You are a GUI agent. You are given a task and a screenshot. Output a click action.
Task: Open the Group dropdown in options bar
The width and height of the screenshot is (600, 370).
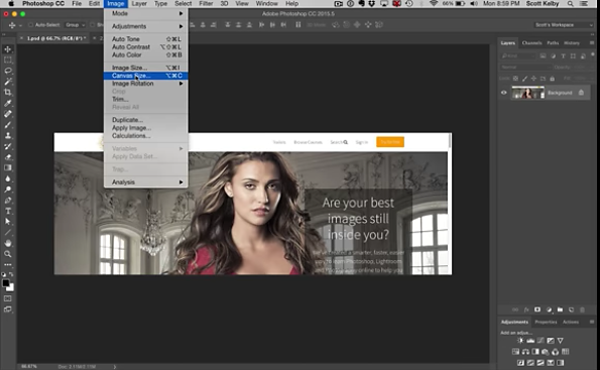click(x=75, y=25)
